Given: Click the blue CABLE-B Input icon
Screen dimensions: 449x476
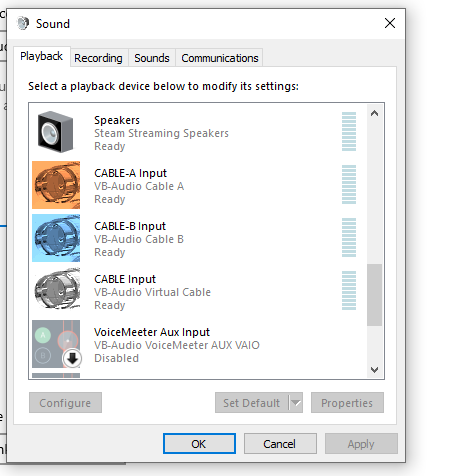Looking at the screenshot, I should tap(56, 238).
